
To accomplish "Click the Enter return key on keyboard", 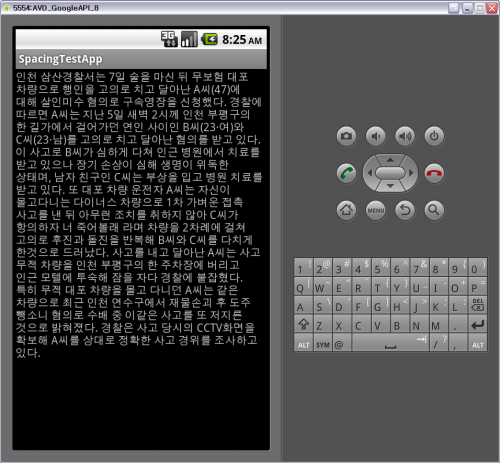I will click(x=477, y=324).
